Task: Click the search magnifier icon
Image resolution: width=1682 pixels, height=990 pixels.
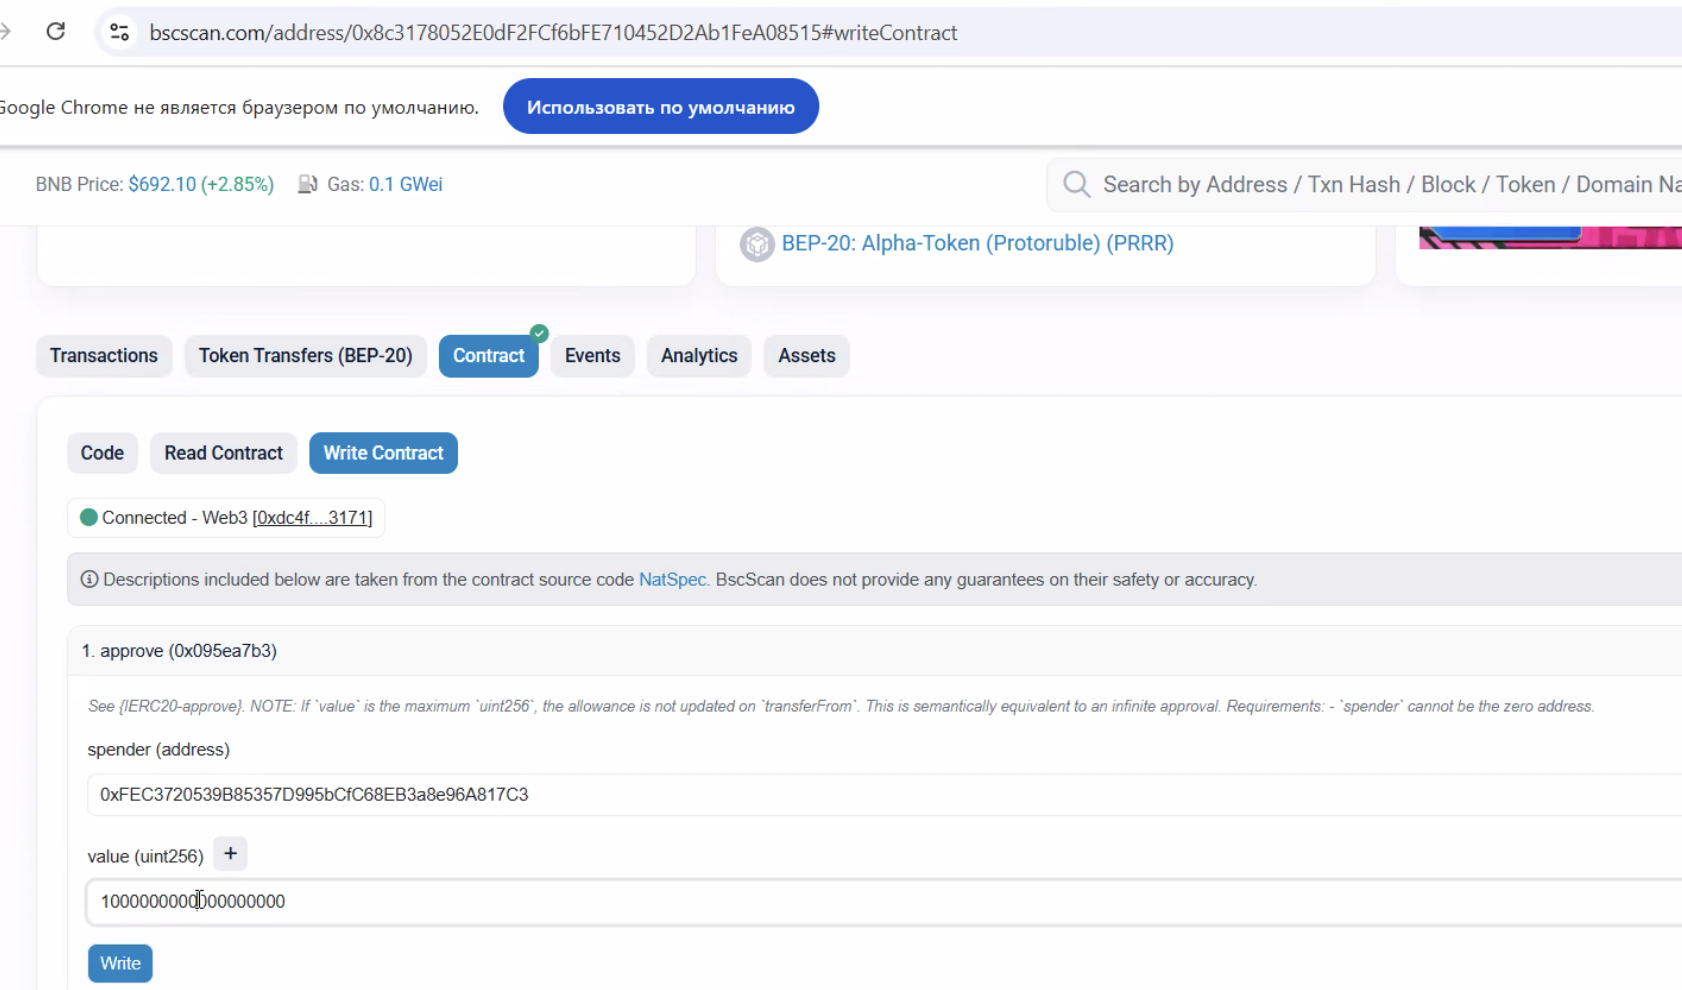Action: [x=1076, y=184]
